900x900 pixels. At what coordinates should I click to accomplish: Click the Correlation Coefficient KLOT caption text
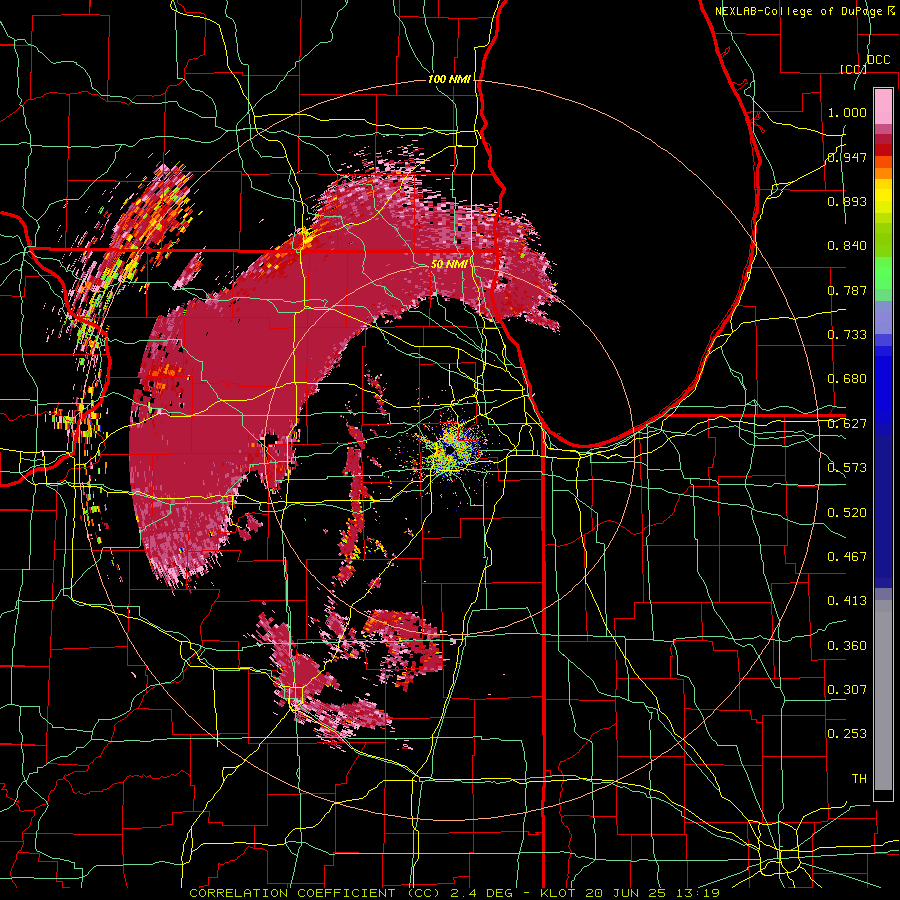pos(454,893)
